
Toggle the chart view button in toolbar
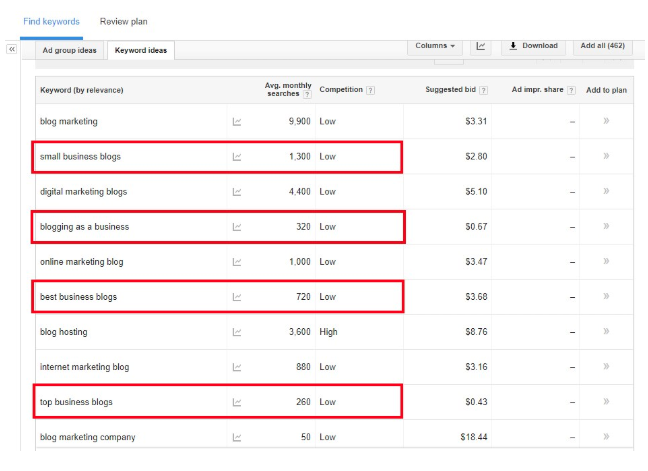(481, 46)
